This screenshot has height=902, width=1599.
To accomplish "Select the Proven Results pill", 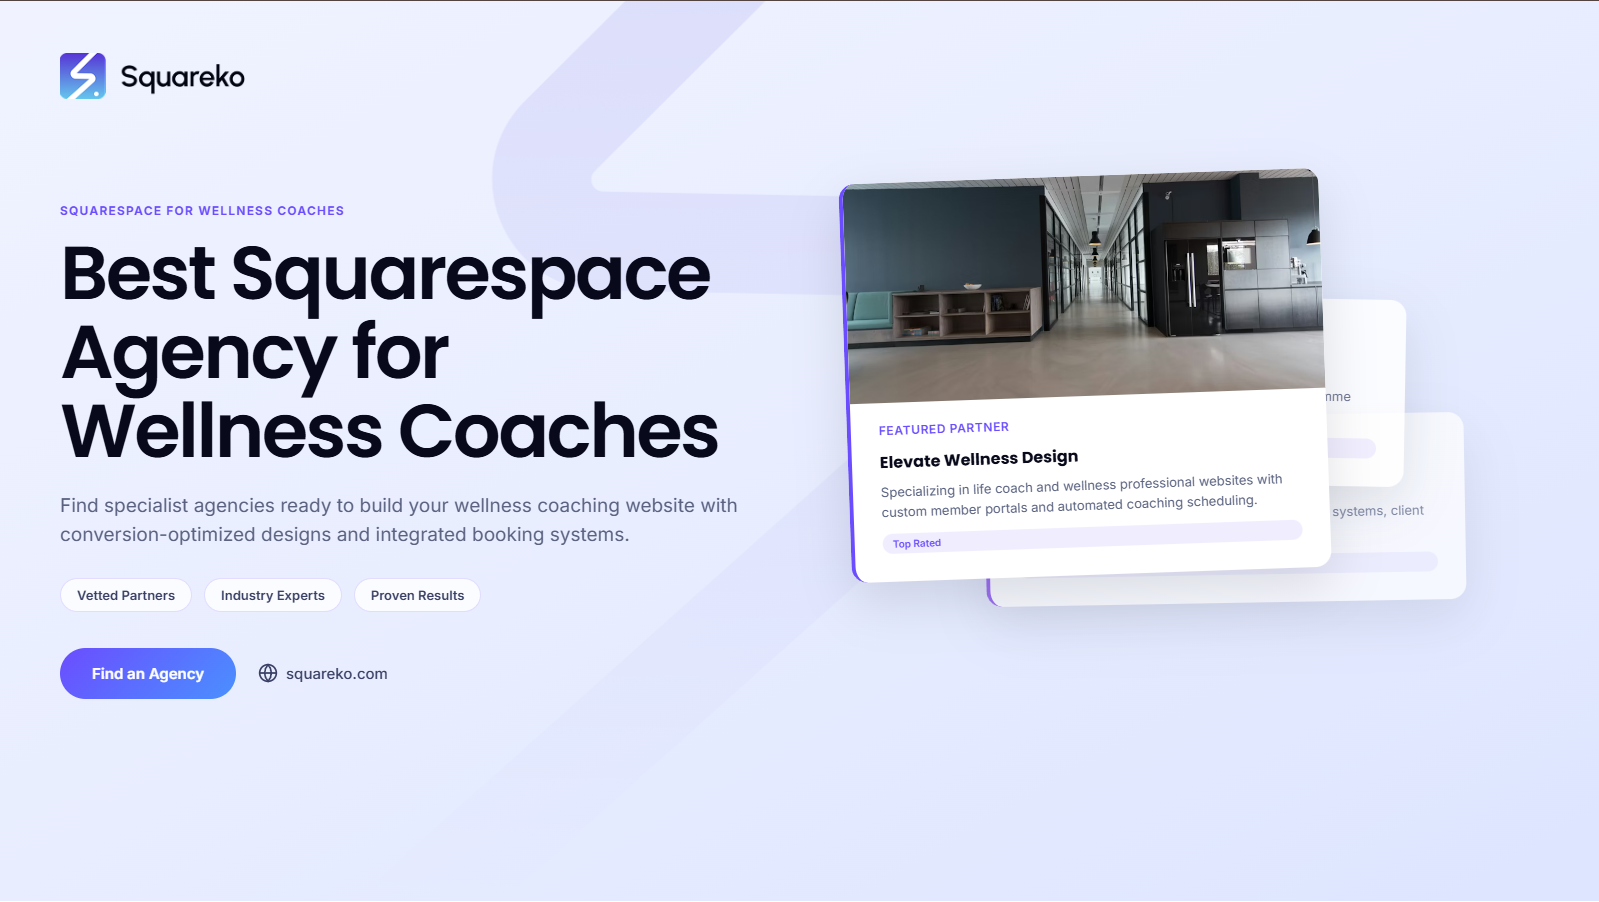I will tap(417, 595).
